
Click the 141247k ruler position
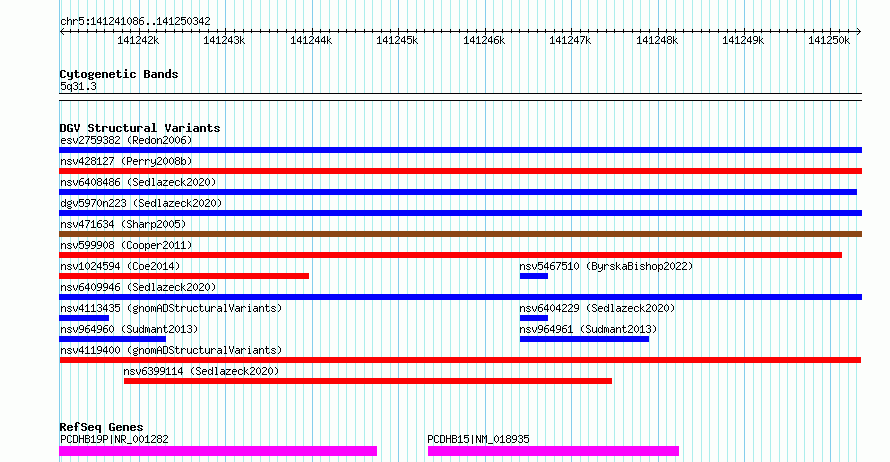[570, 40]
